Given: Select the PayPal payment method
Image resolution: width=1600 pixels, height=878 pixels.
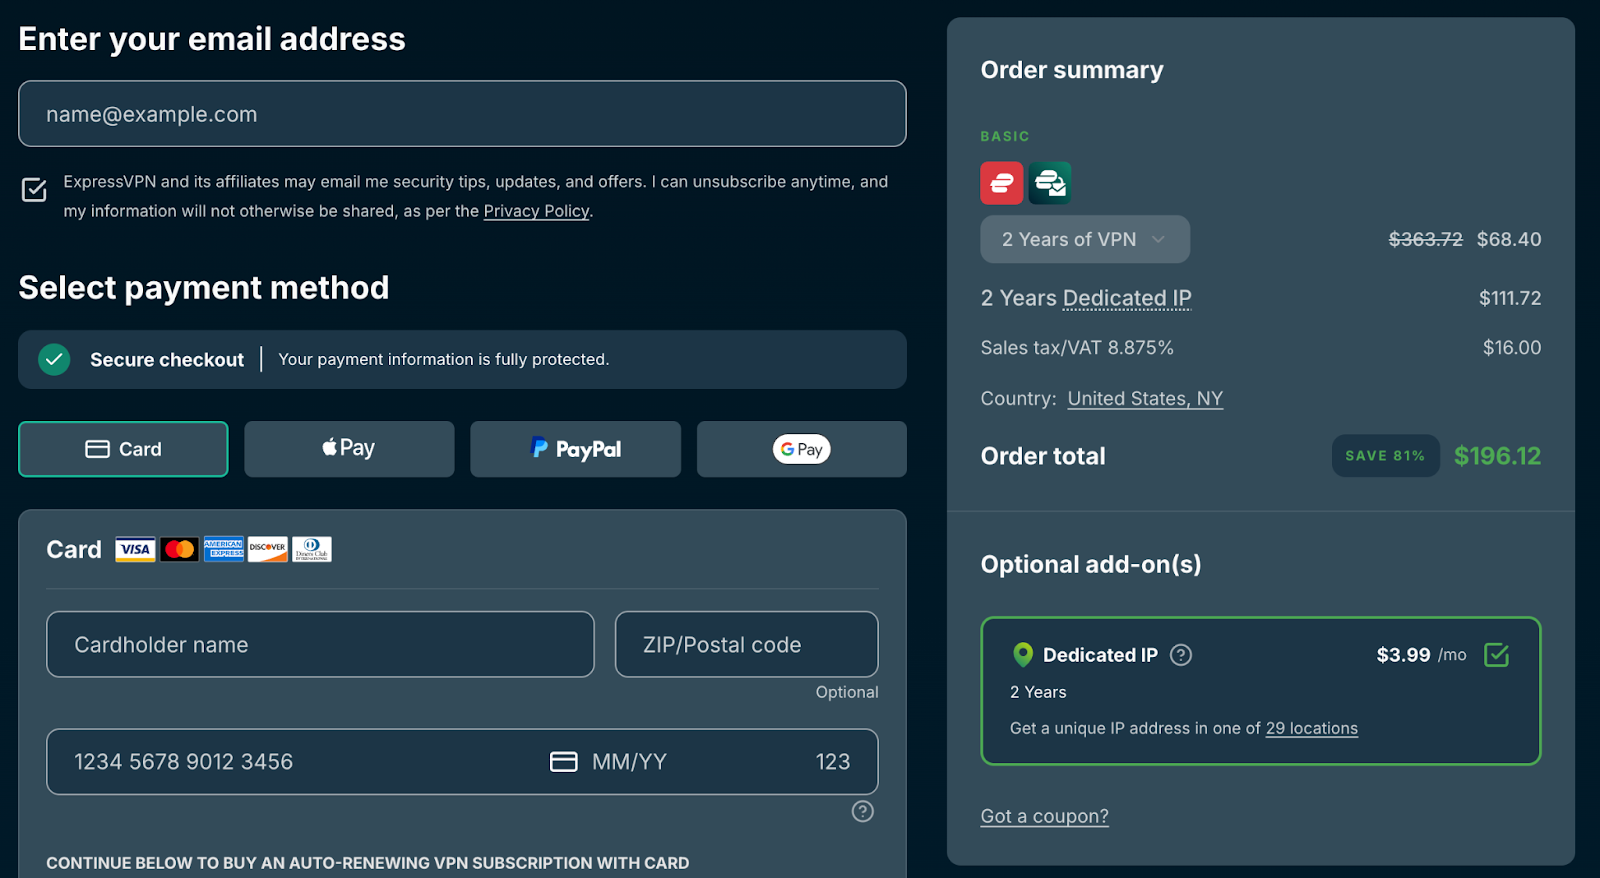Looking at the screenshot, I should [x=575, y=449].
